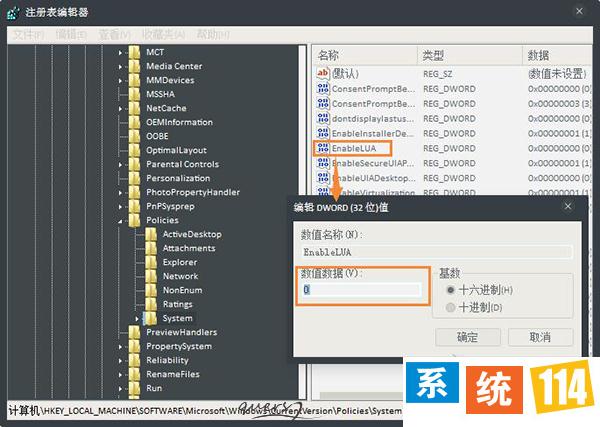Select first ConsentPromptBe... row with value 0
This screenshot has height=427, width=600.
click(453, 89)
